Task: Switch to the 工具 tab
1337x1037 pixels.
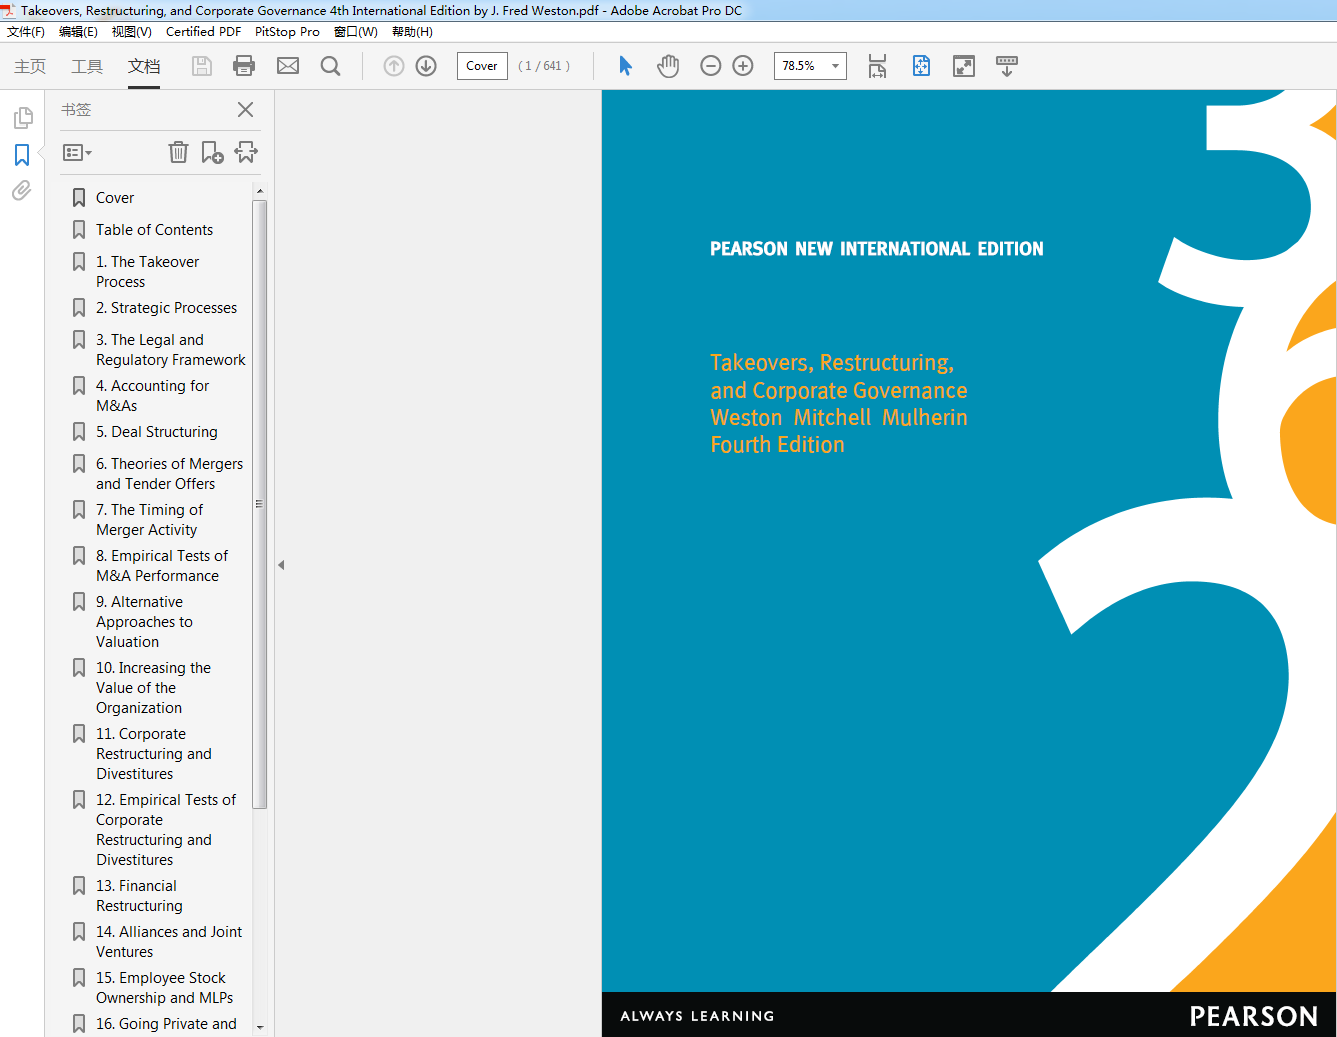Action: point(87,66)
